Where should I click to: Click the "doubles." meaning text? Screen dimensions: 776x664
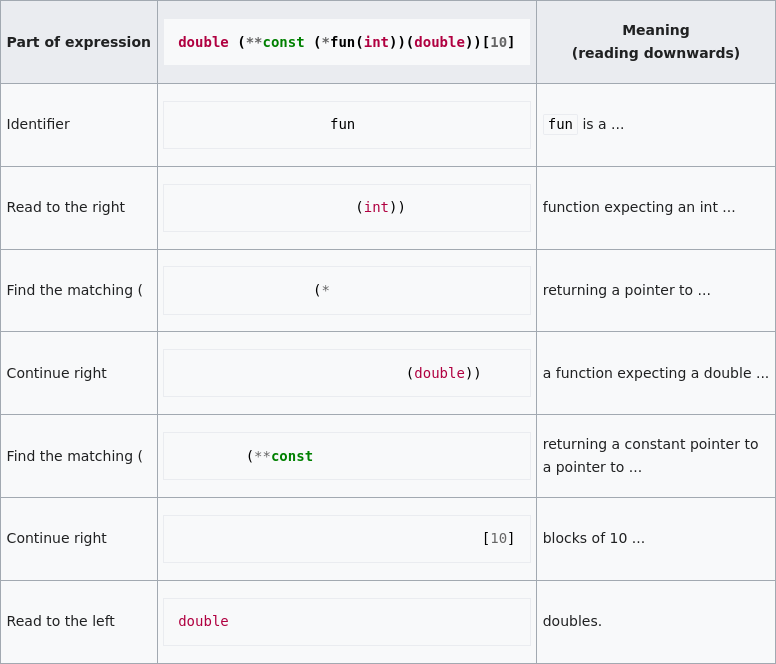pos(572,621)
